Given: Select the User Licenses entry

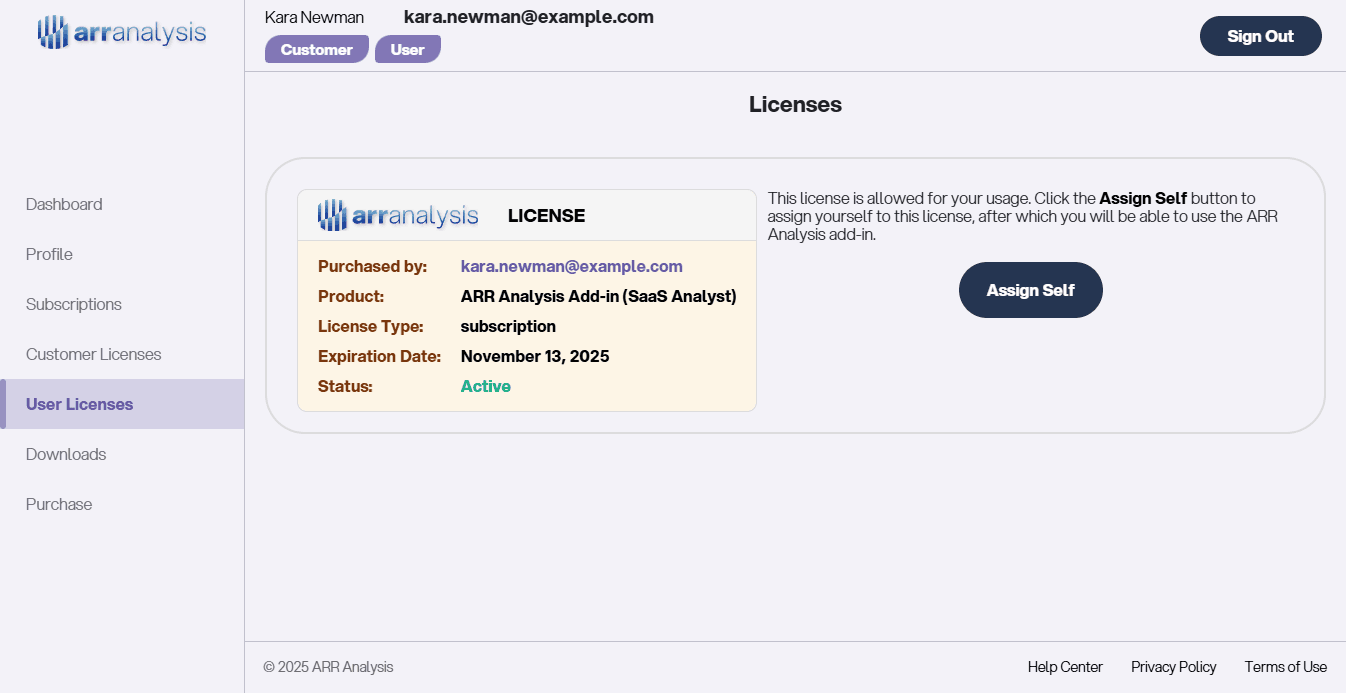Looking at the screenshot, I should point(79,404).
